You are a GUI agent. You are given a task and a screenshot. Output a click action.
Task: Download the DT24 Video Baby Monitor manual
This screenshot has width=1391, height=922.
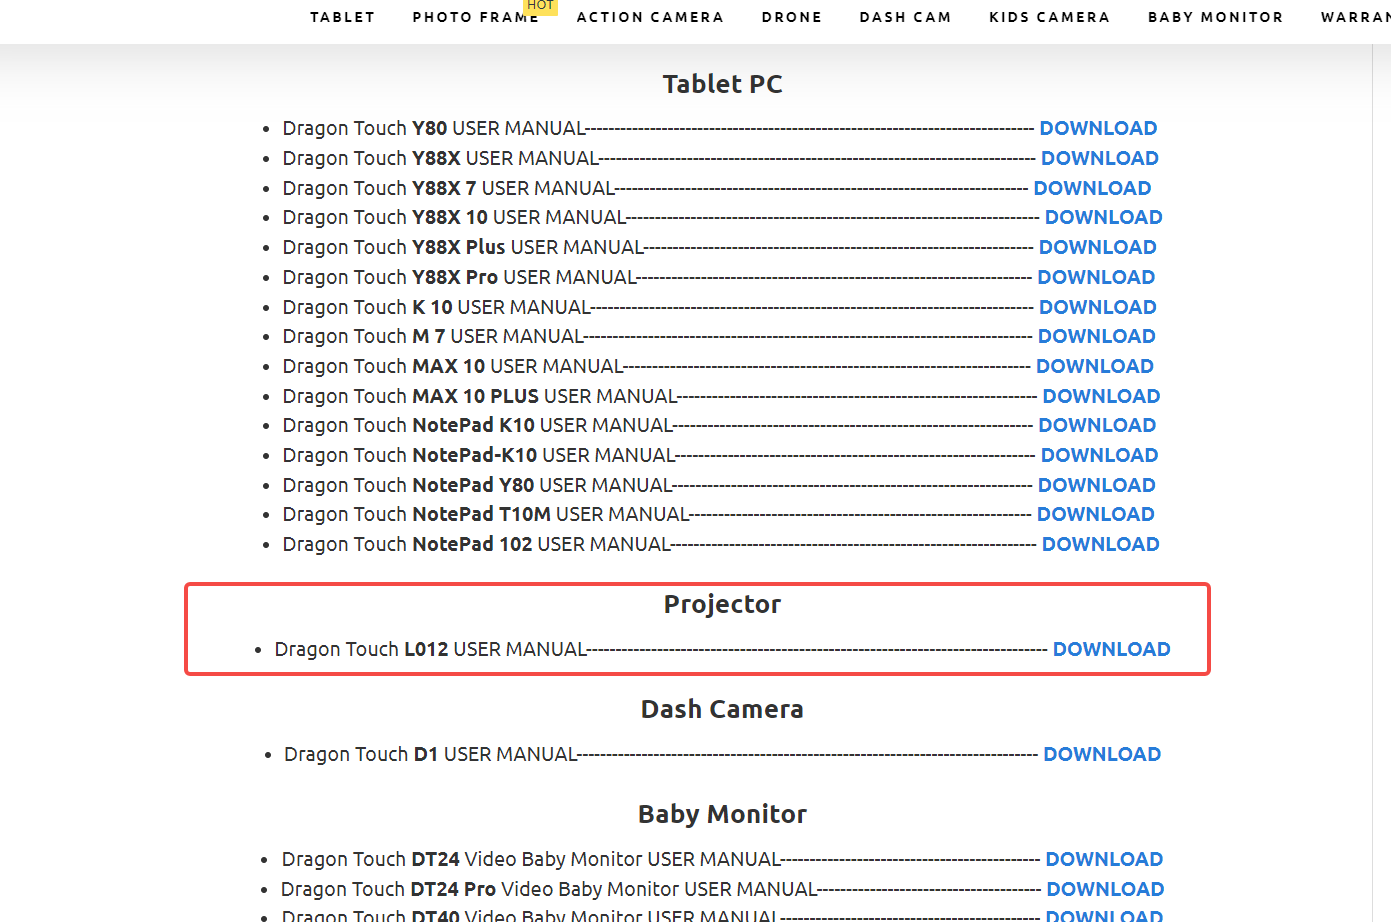click(x=1104, y=859)
